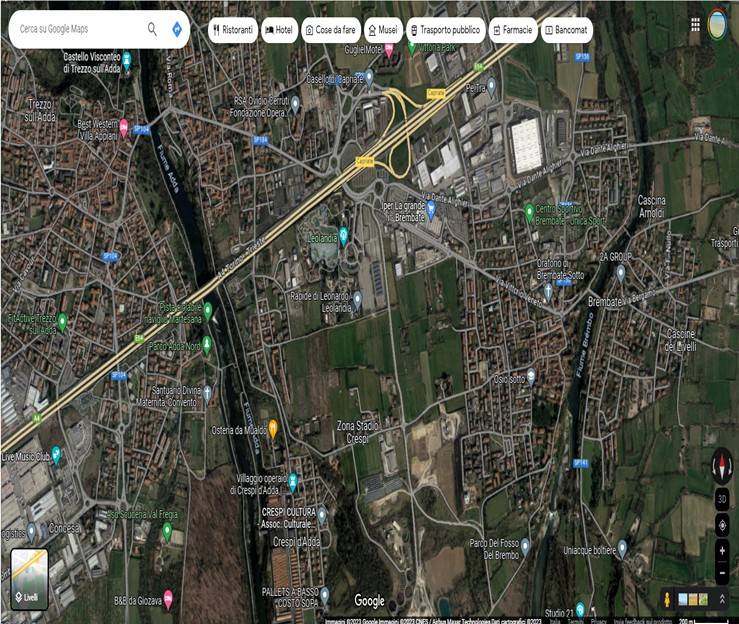Open directions with the blue arrow icon
The width and height of the screenshot is (739, 624).
(177, 29)
